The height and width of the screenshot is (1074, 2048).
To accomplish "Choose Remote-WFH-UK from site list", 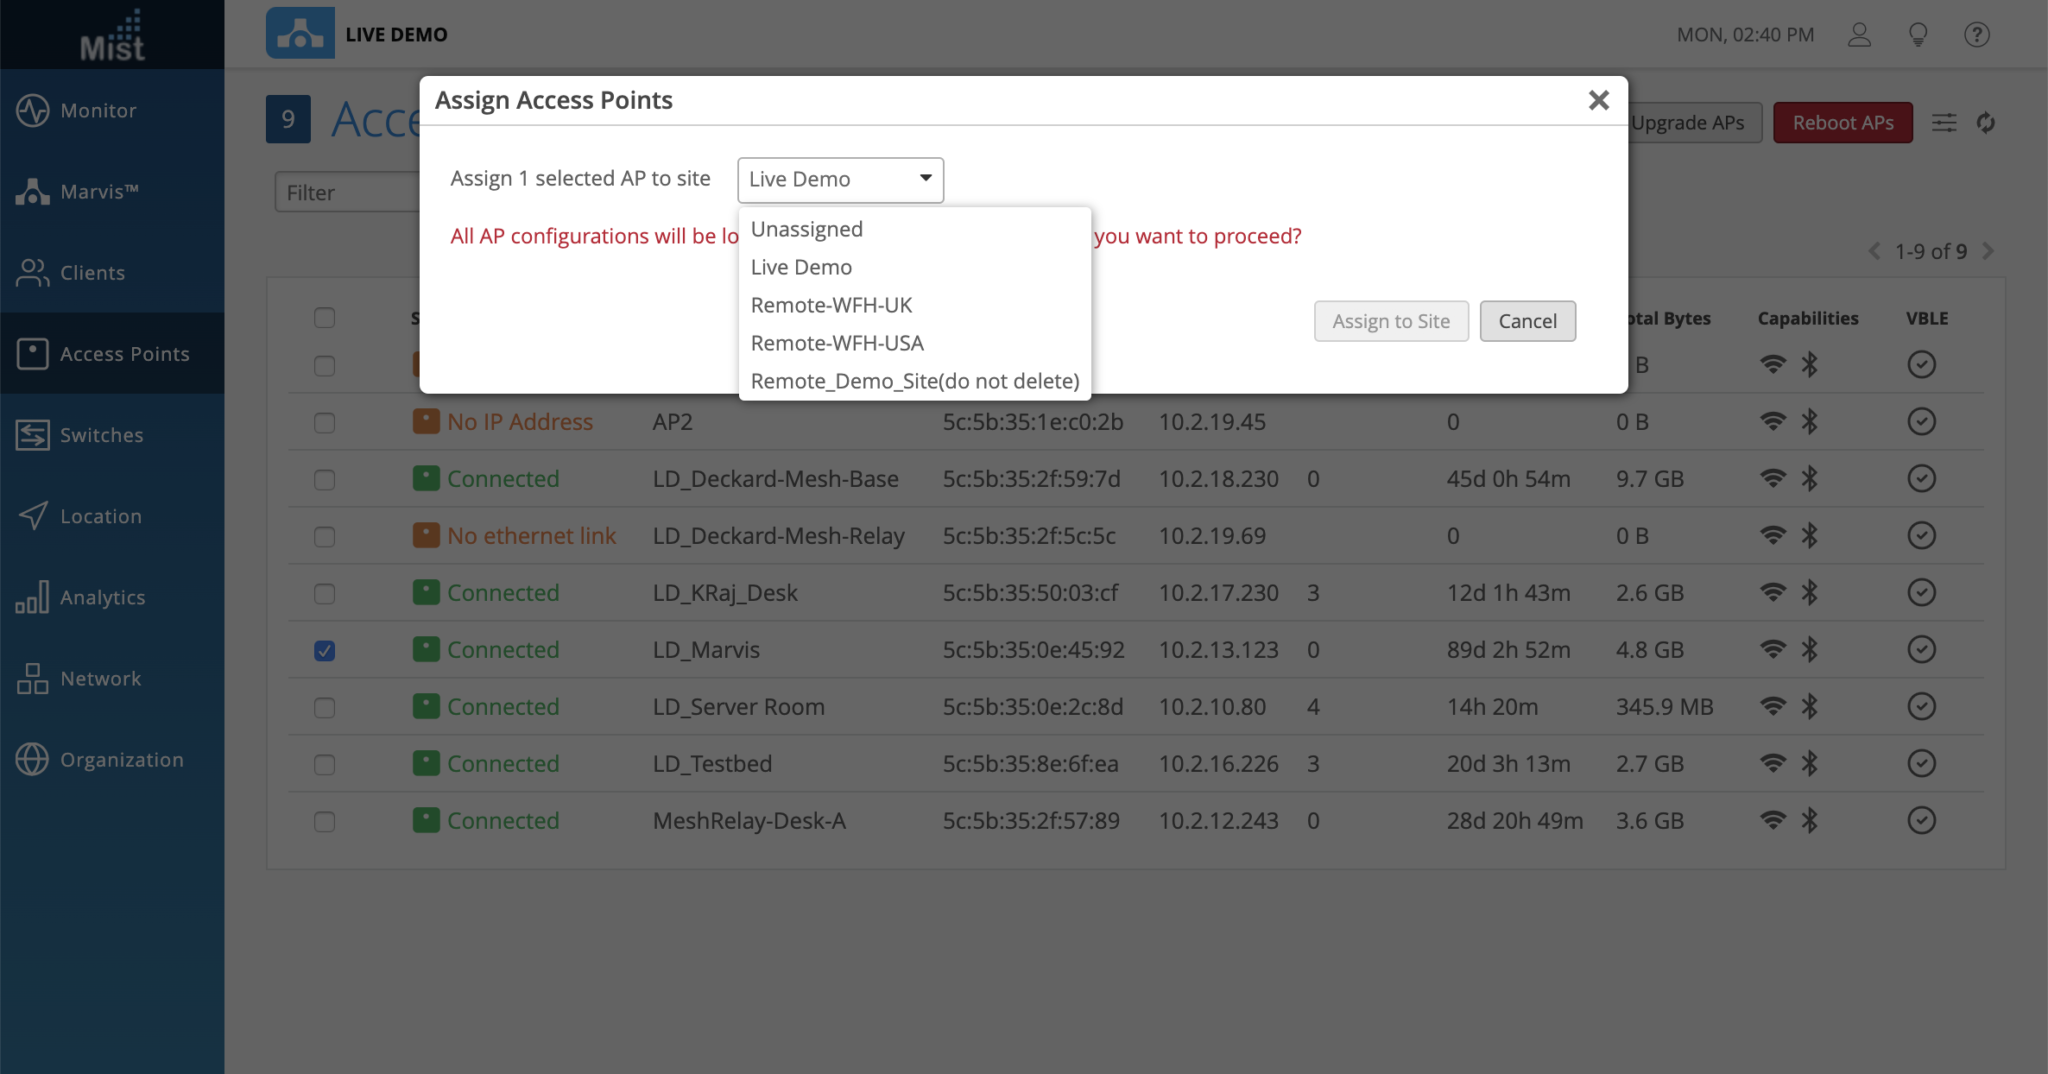I will coord(831,305).
